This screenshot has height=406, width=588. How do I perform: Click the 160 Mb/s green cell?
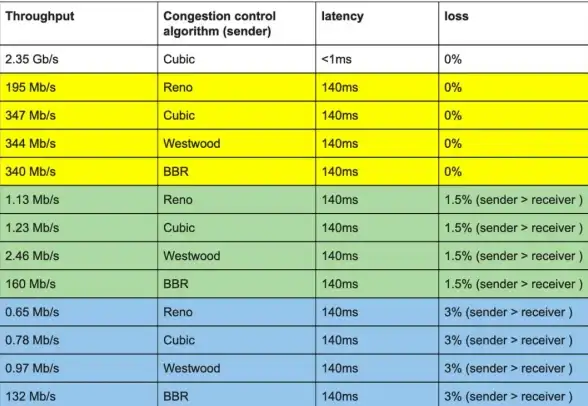[79, 284]
